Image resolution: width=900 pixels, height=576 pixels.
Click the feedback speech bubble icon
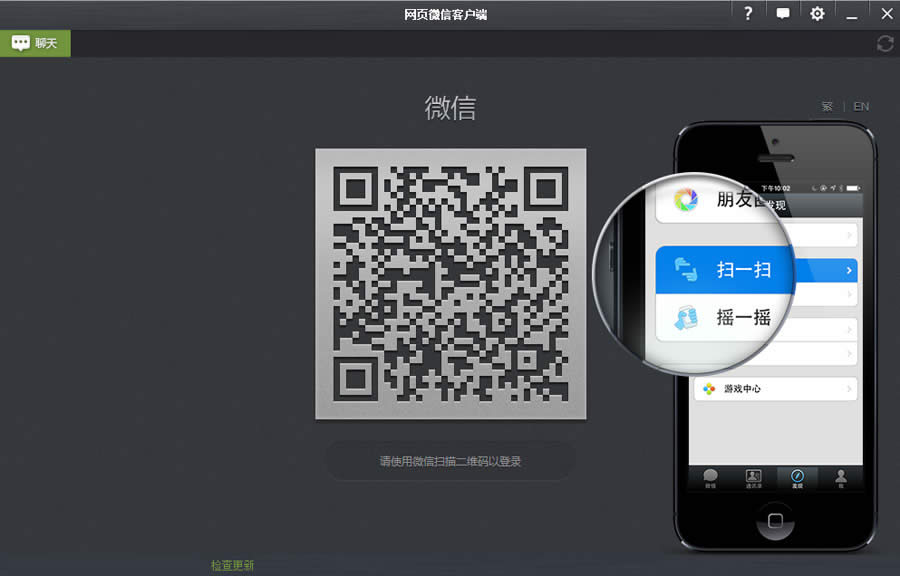coord(783,14)
